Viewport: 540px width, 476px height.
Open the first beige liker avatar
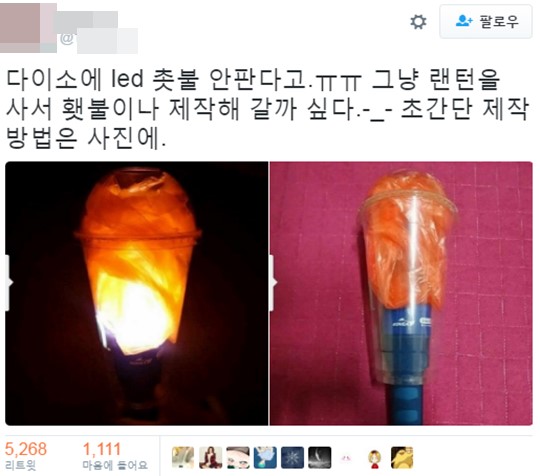tap(183, 457)
